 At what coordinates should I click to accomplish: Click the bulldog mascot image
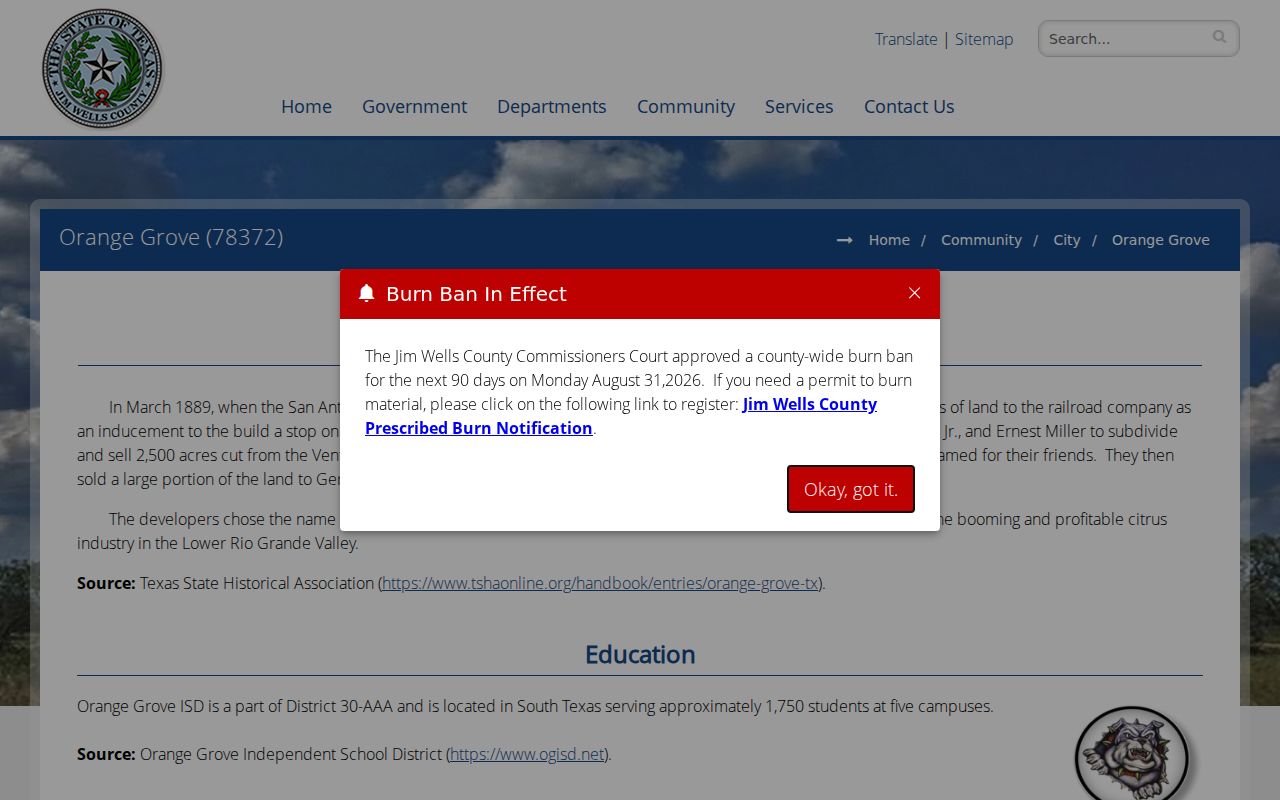click(1131, 753)
